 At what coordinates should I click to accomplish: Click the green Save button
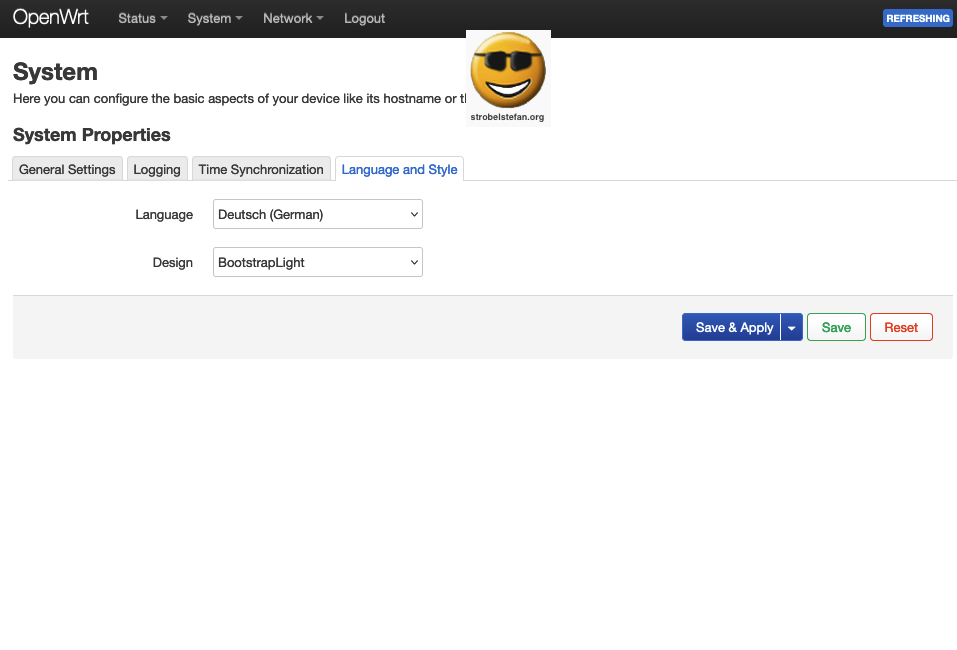coord(836,327)
